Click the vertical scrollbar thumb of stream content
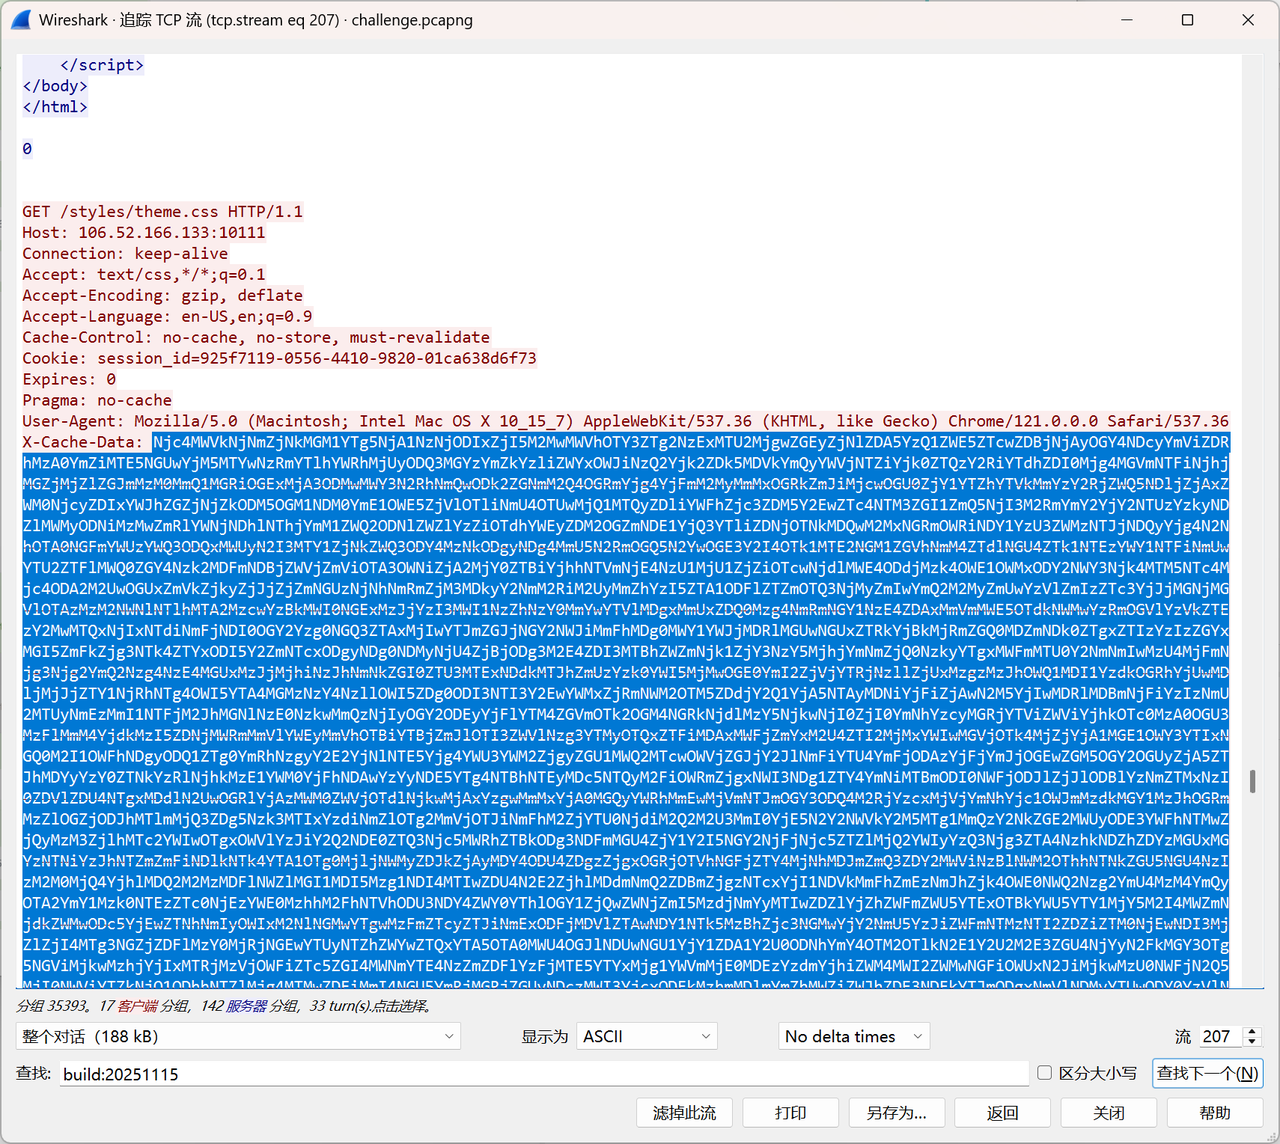The width and height of the screenshot is (1280, 1144). 1252,781
